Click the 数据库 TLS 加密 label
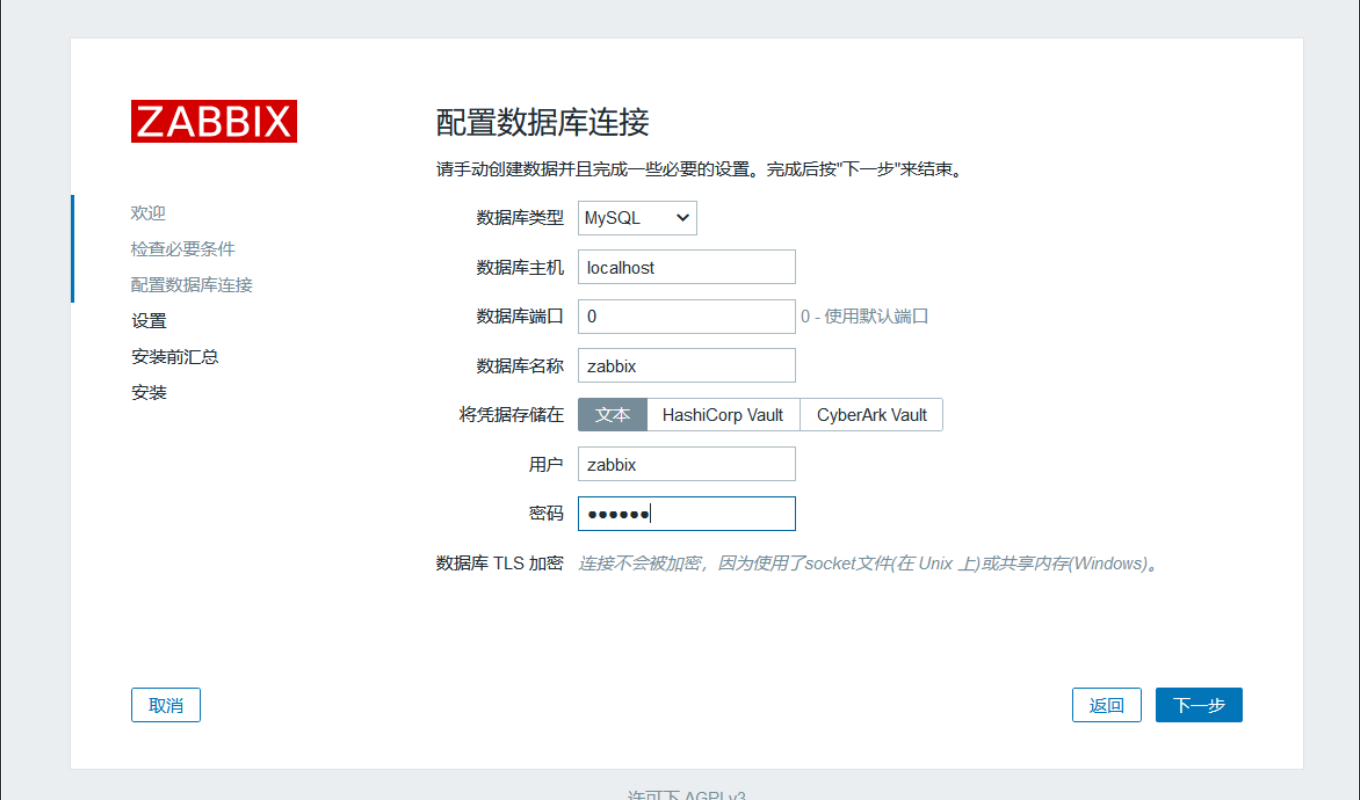This screenshot has height=800, width=1360. 500,563
